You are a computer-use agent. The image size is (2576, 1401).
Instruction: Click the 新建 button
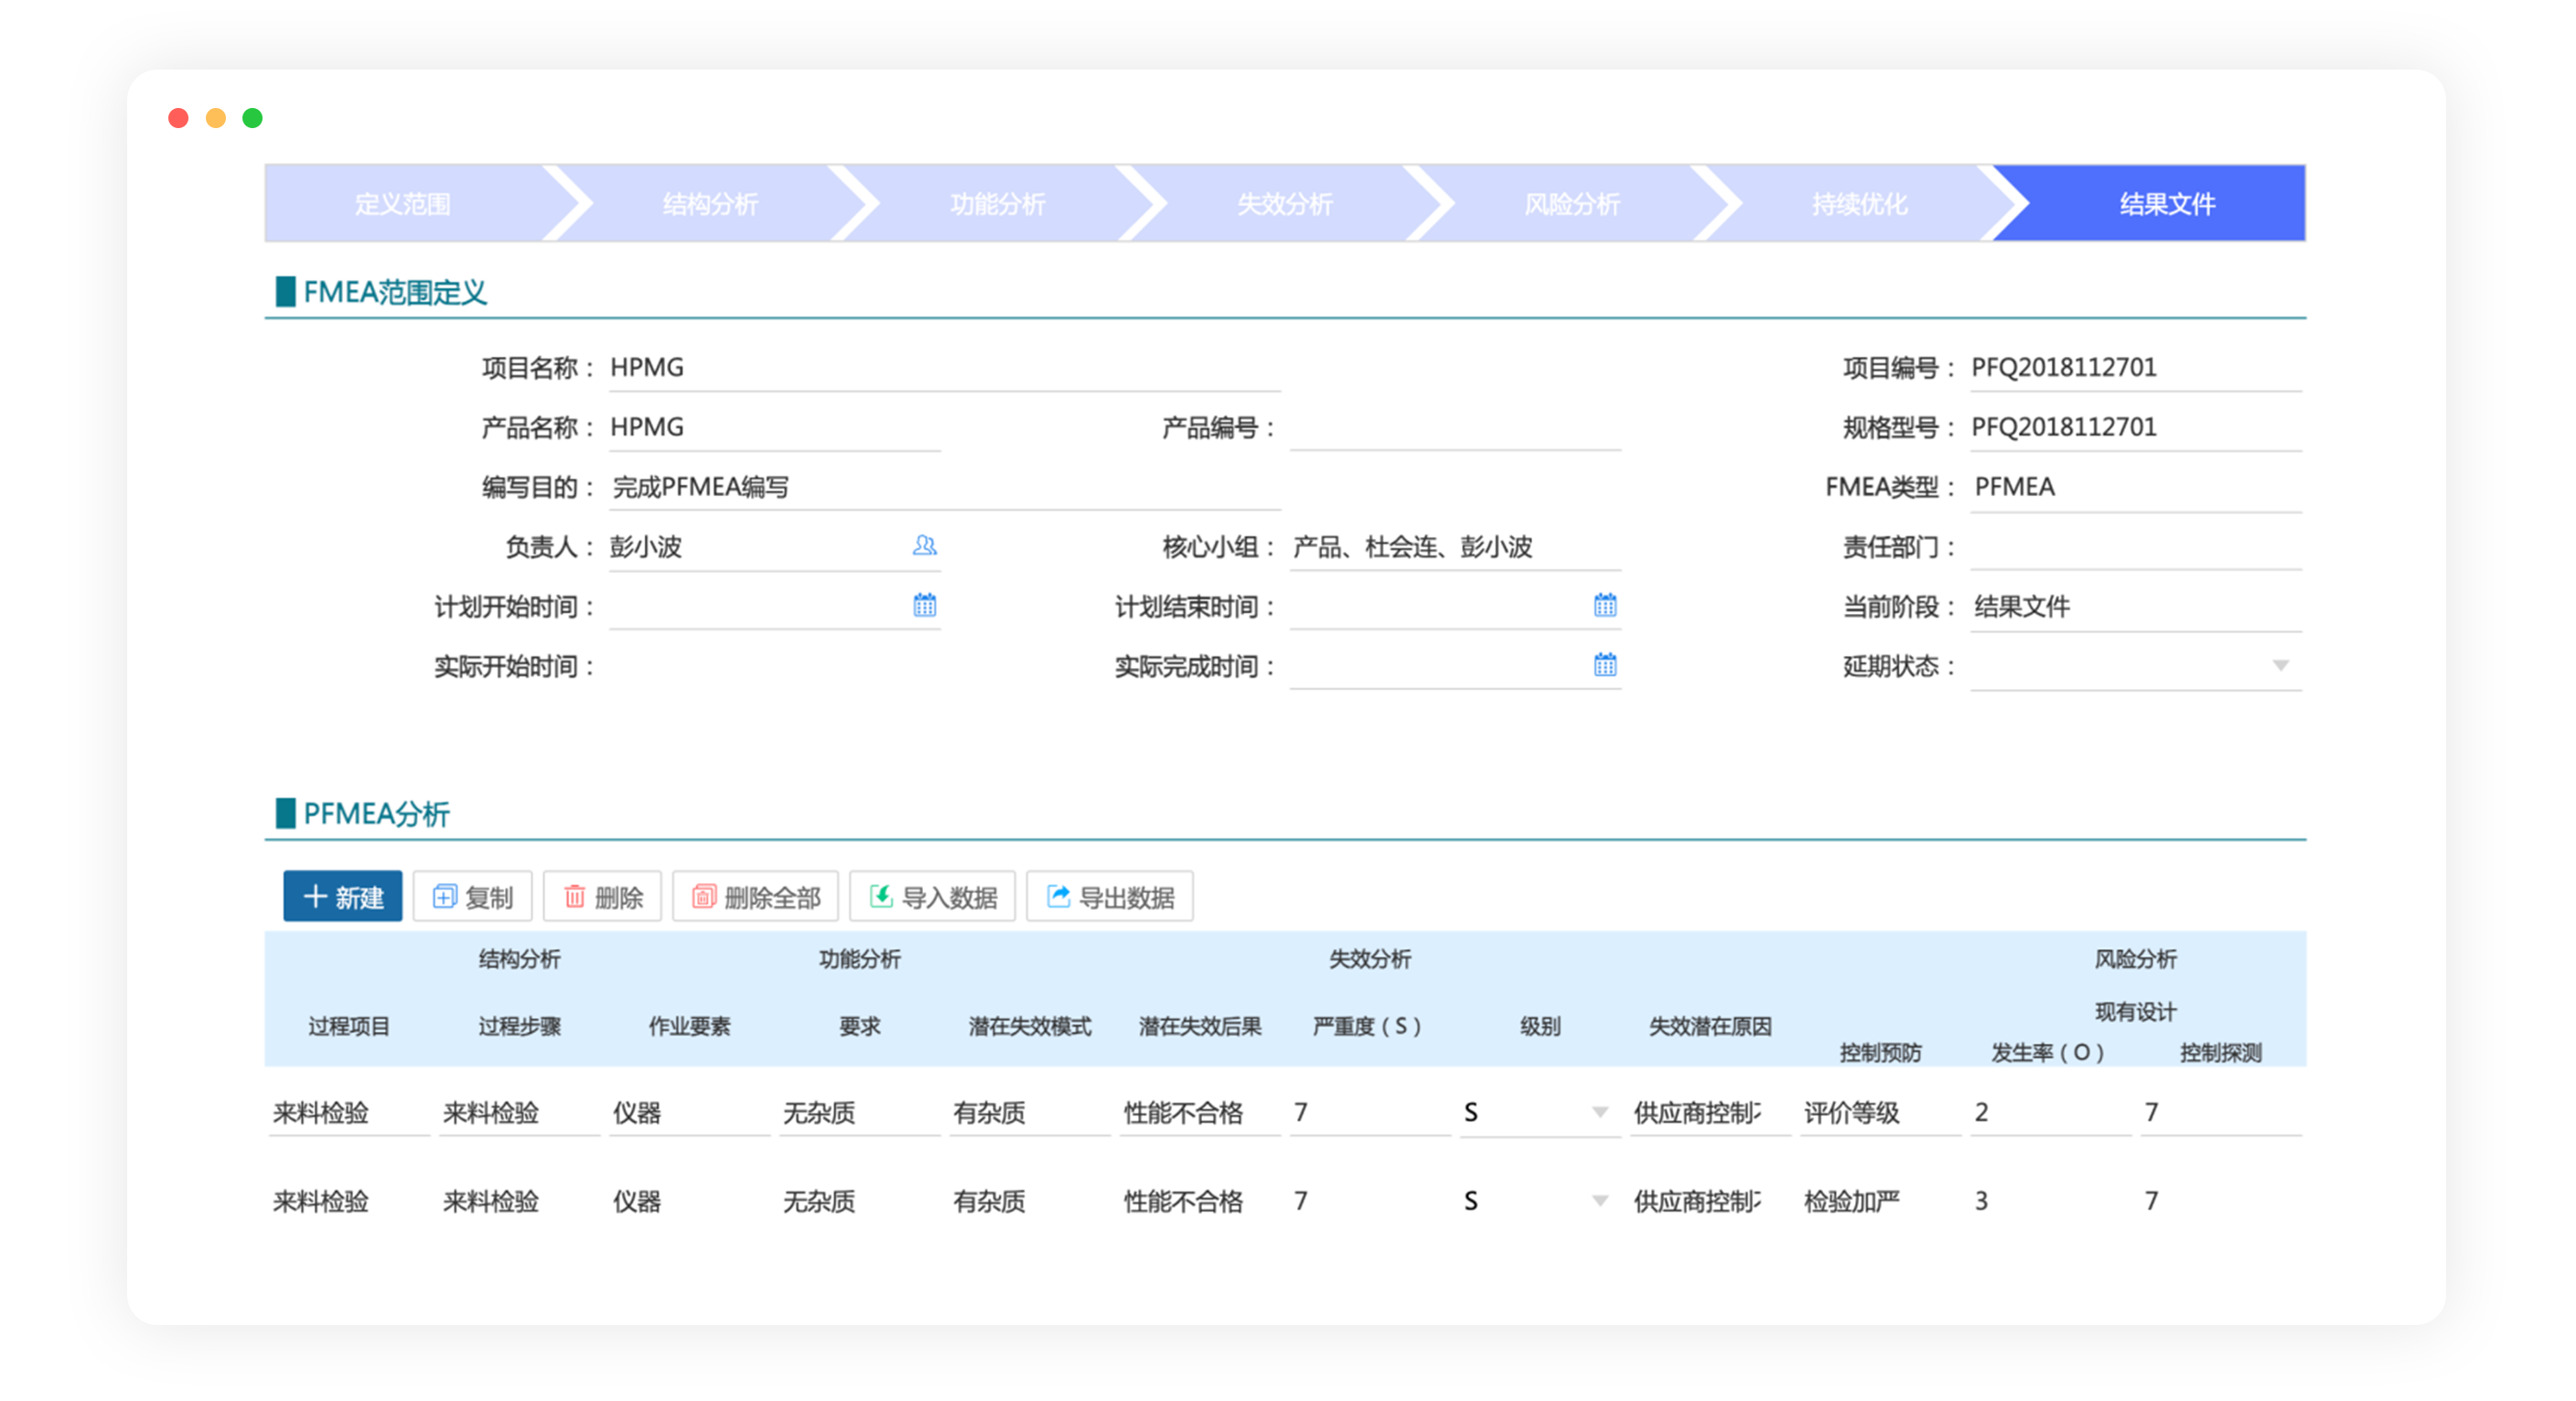(342, 896)
